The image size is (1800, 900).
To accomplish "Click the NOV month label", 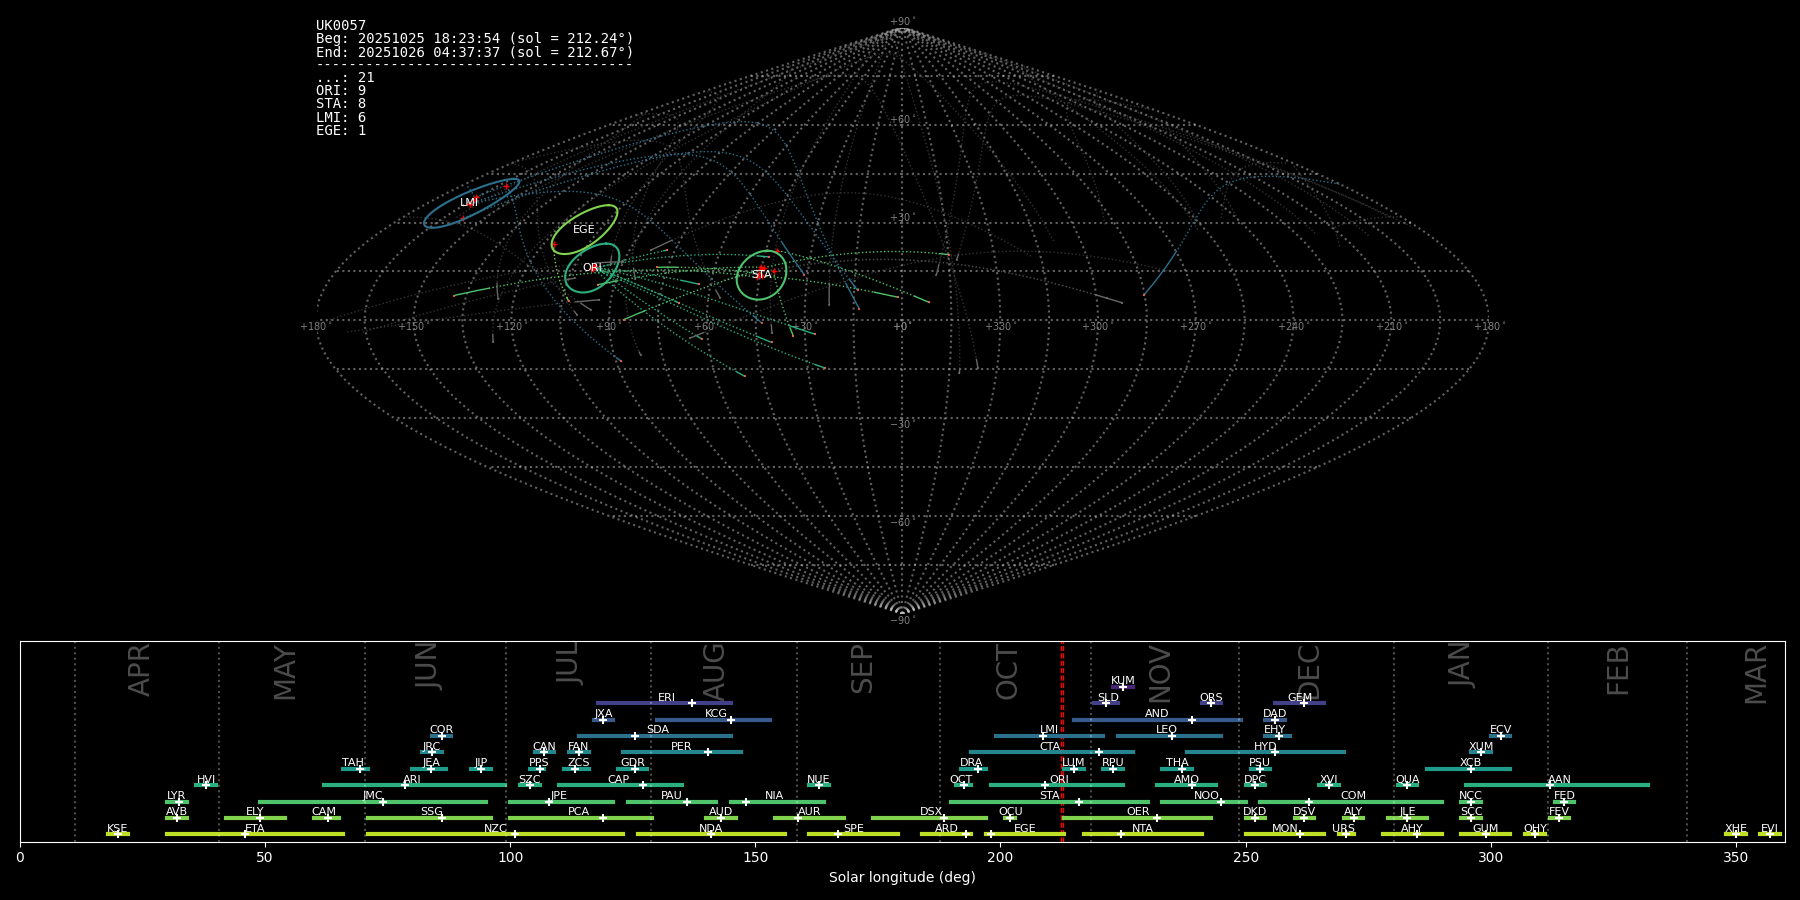I will pos(1160,672).
